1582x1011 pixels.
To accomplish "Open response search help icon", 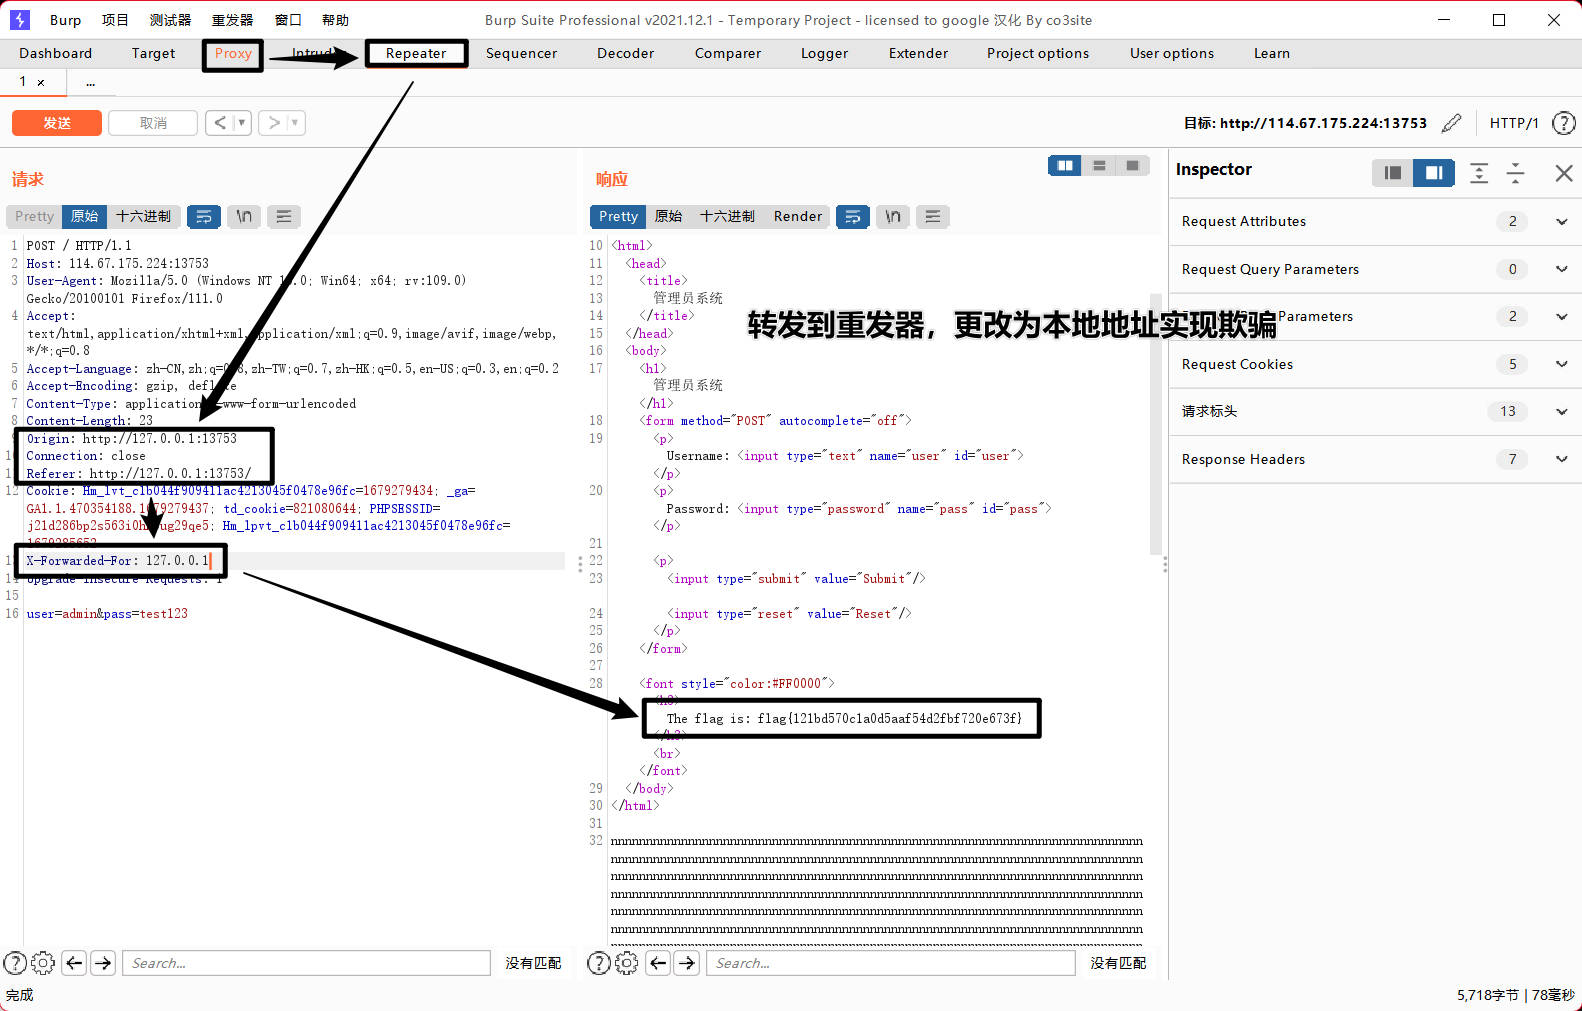I will [598, 963].
